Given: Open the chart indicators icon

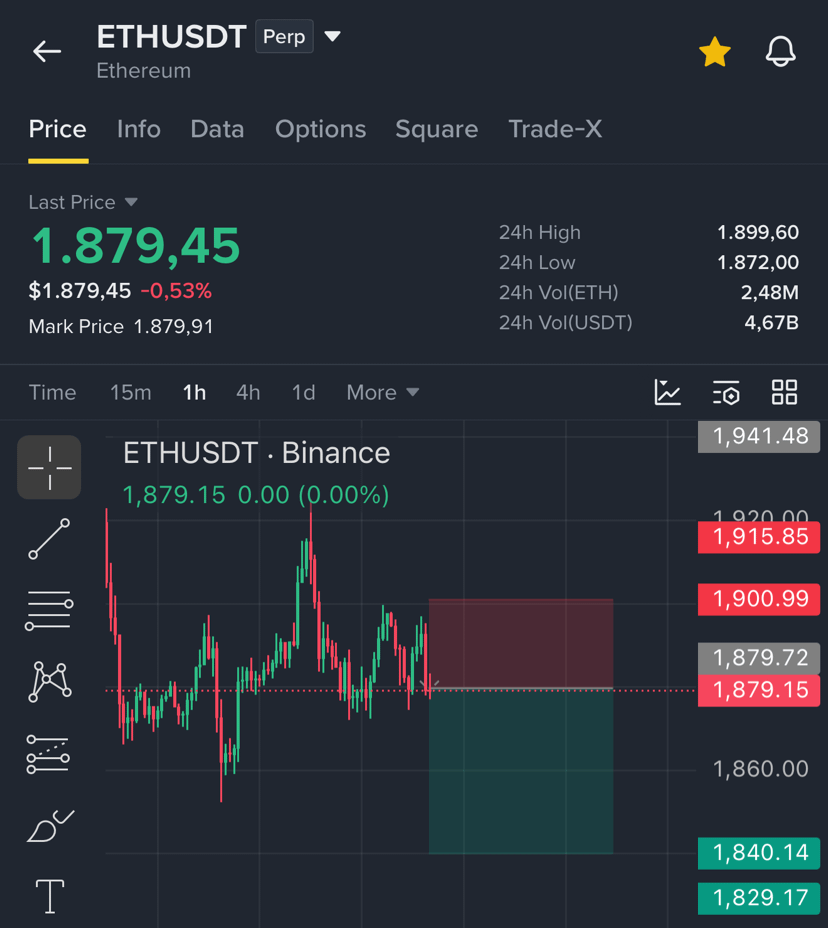Looking at the screenshot, I should pos(668,392).
